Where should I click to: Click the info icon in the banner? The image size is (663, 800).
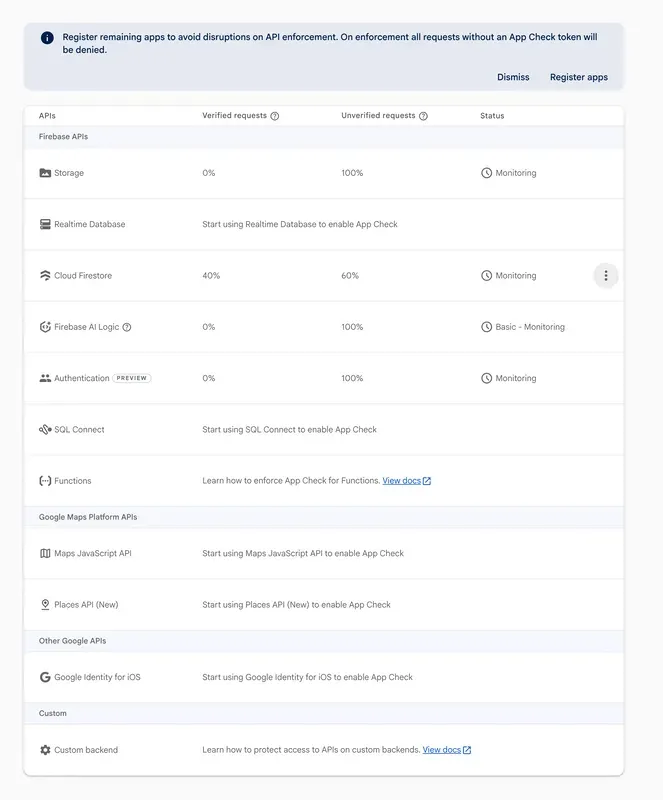pyautogui.click(x=47, y=38)
